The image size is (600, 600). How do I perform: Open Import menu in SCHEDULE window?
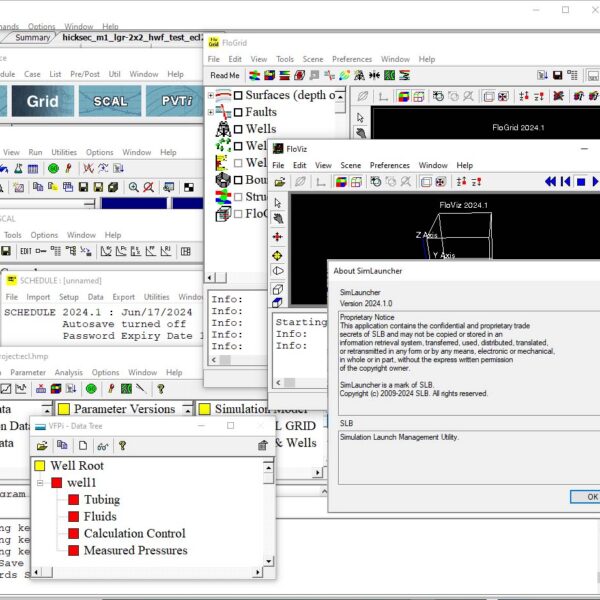click(38, 297)
